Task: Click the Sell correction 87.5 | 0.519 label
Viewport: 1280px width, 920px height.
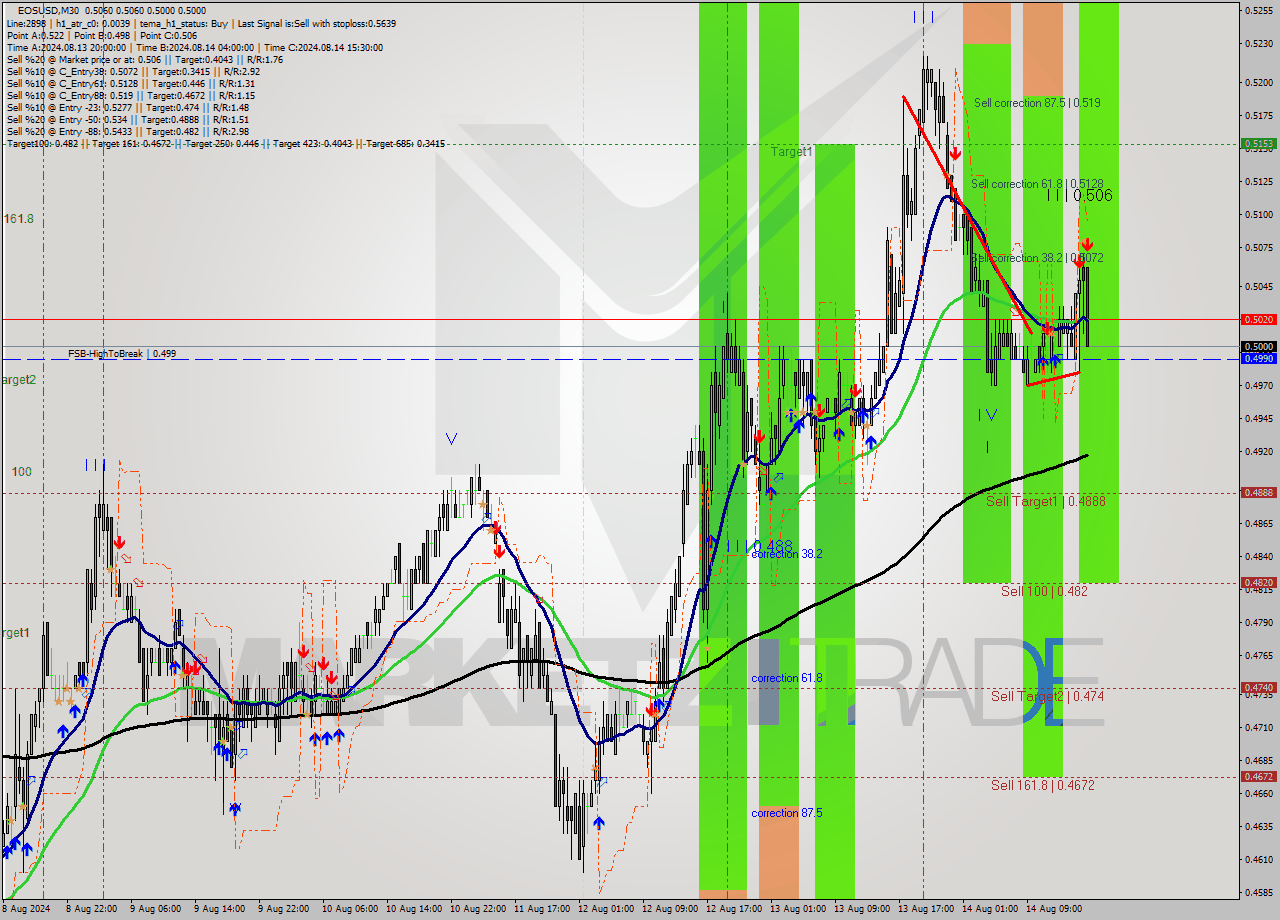Action: coord(1036,103)
